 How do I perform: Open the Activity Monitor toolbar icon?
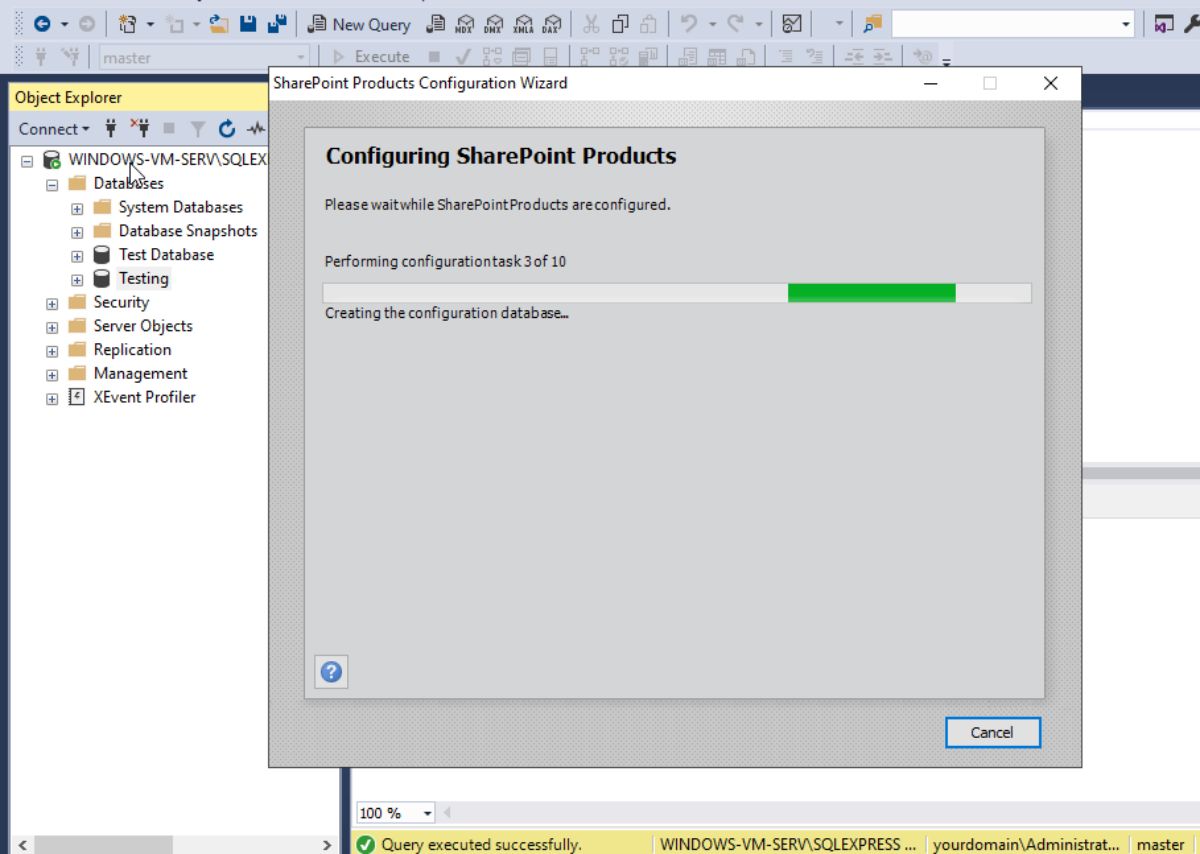pyautogui.click(x=792, y=24)
